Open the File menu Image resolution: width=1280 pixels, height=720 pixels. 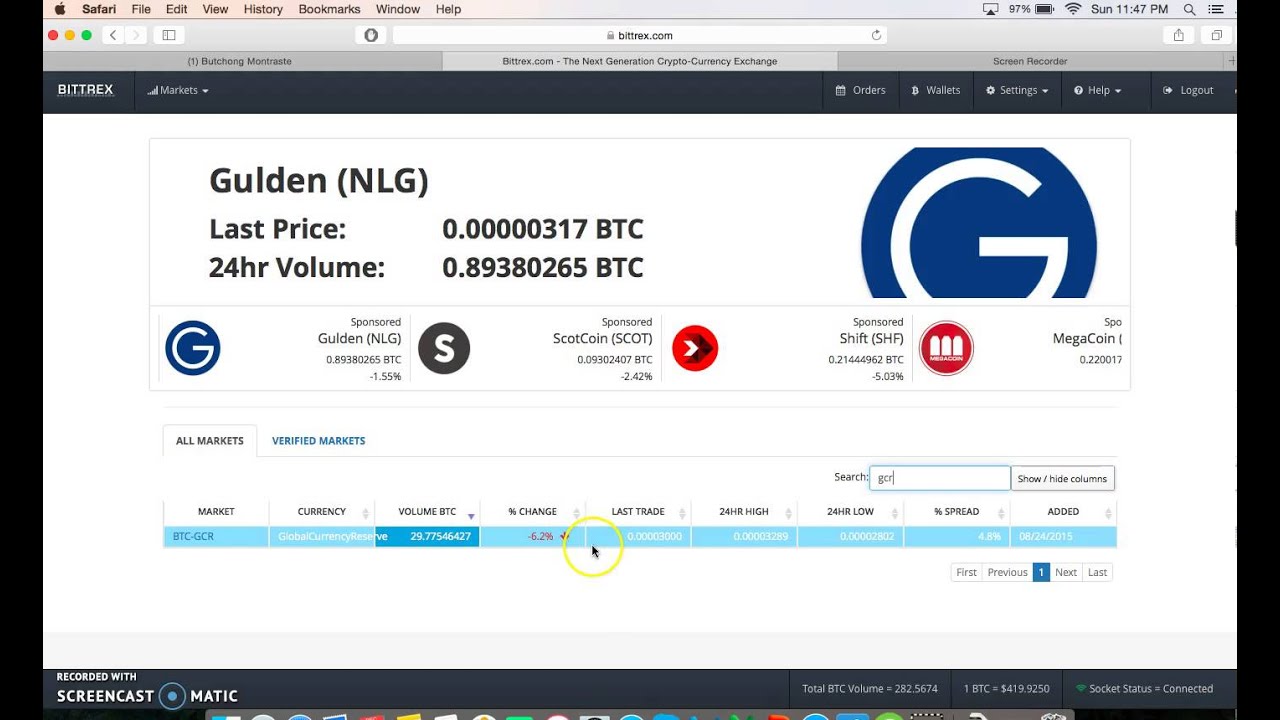[141, 9]
